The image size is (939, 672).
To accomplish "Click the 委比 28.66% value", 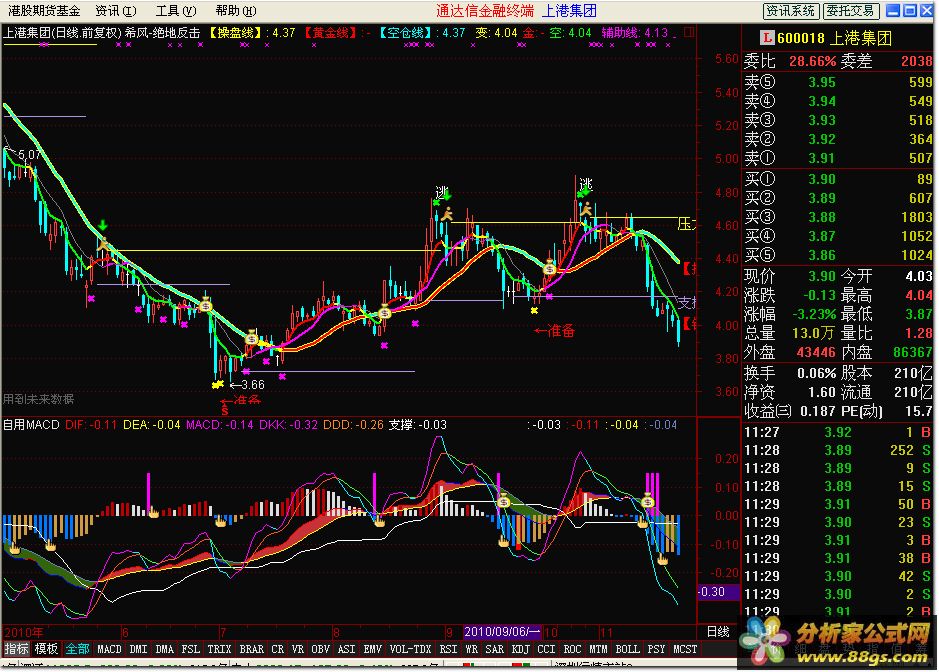I will [x=812, y=61].
